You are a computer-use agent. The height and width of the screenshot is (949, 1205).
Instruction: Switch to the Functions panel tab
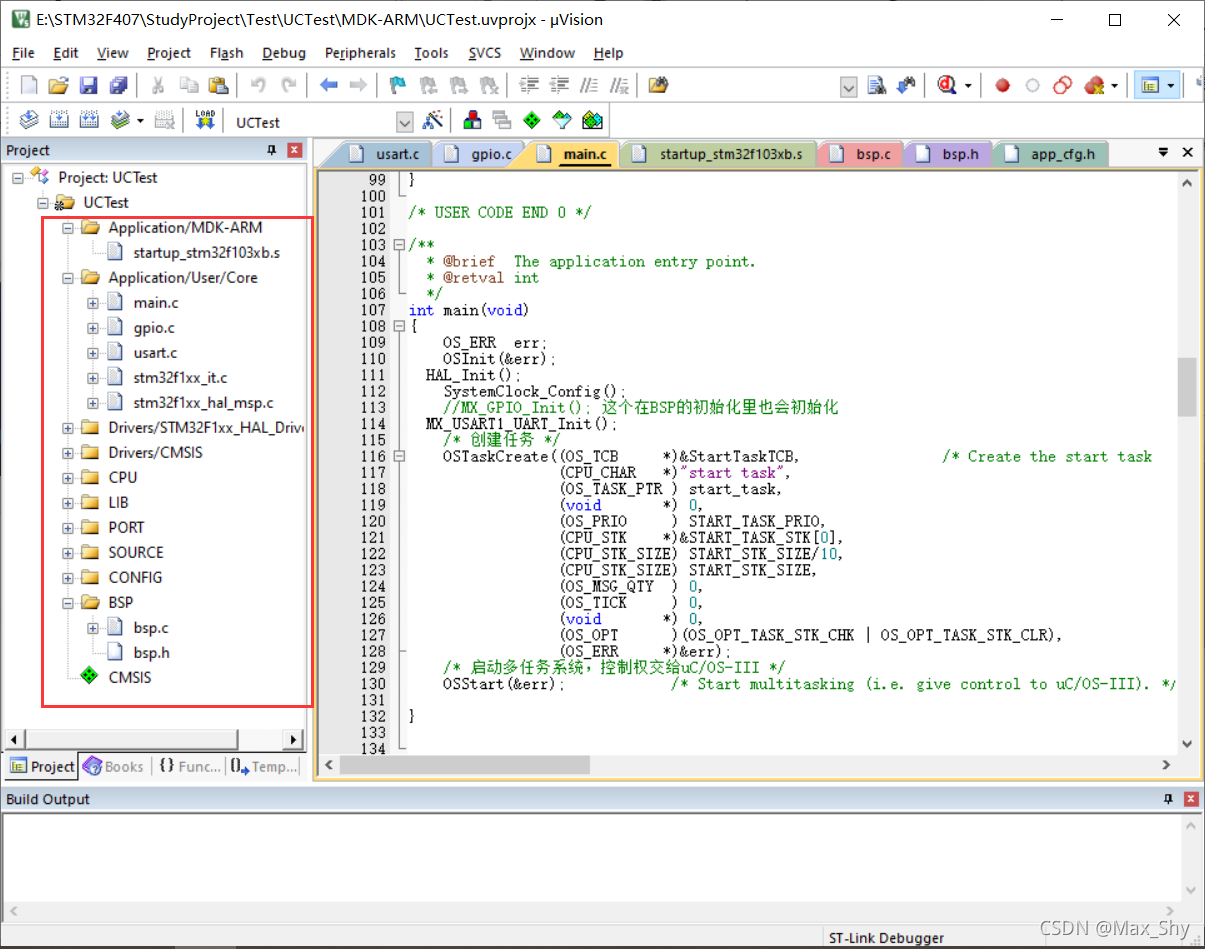pos(189,766)
